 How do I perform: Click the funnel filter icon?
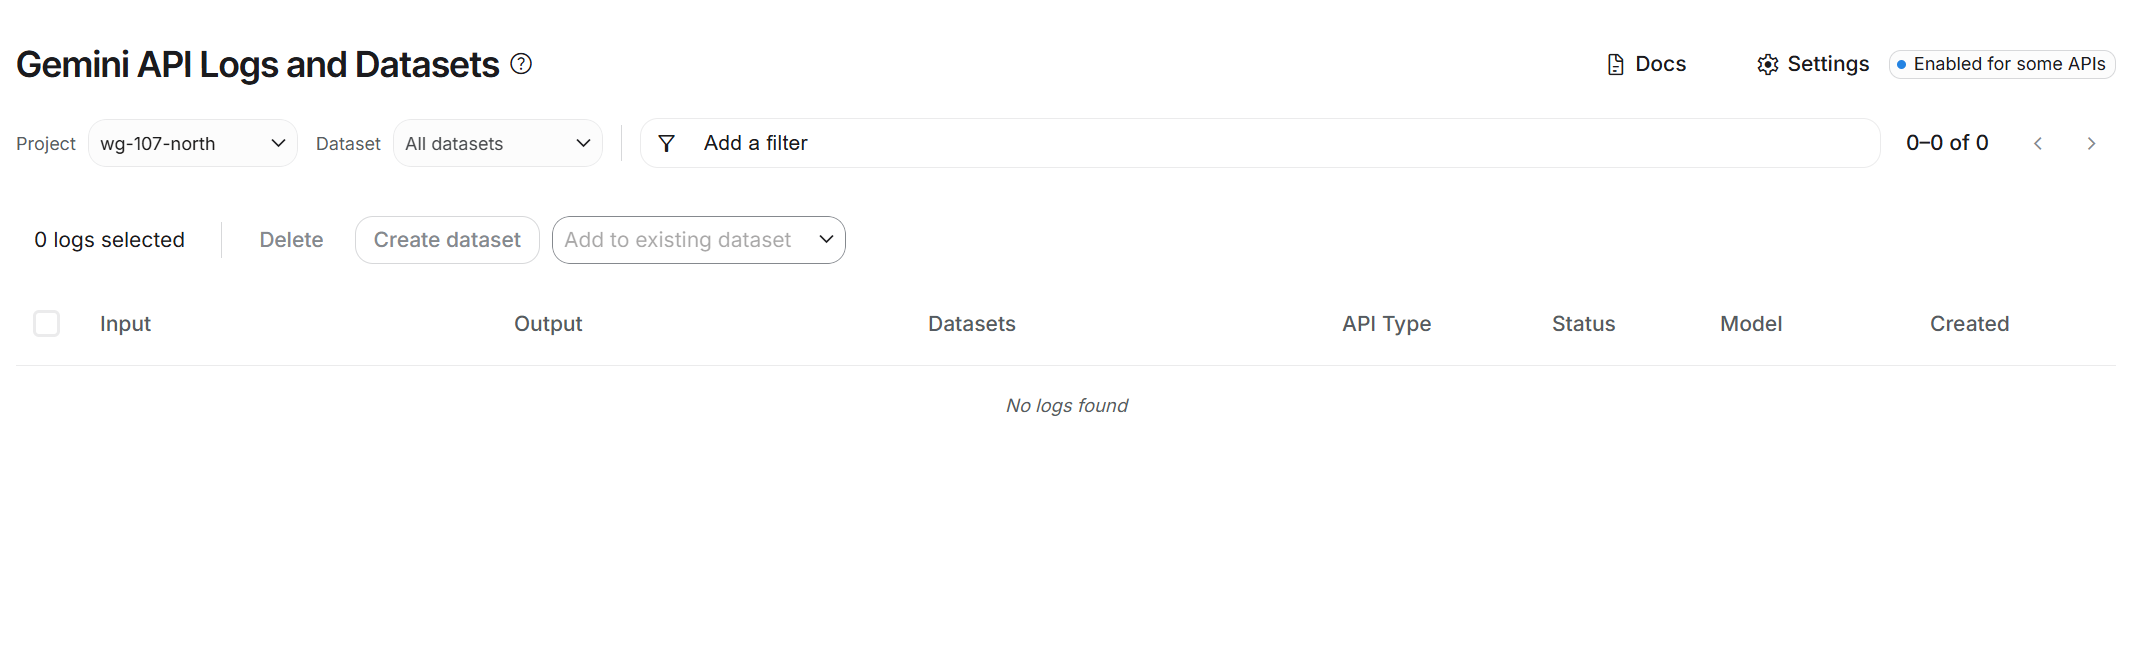pos(667,144)
